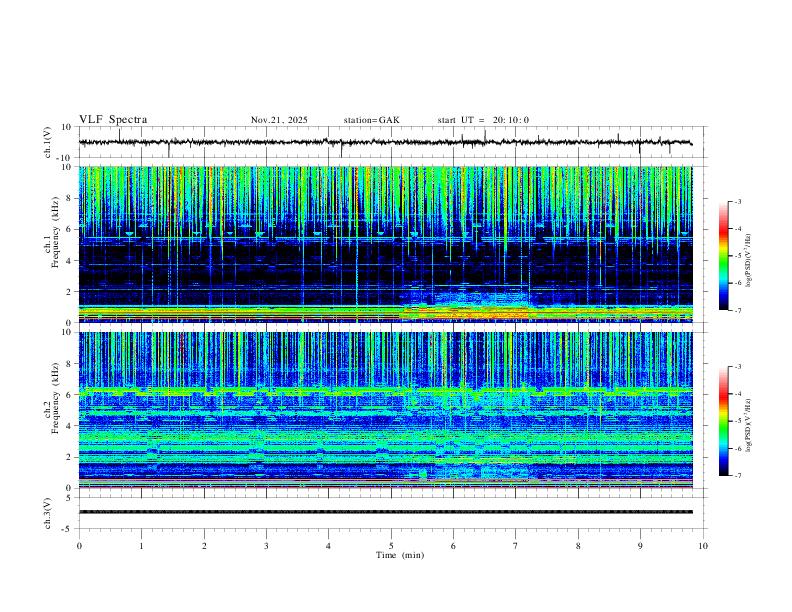792x612 pixels.
Task: Click the "Time (min)" axis title
Action: (x=400, y=555)
